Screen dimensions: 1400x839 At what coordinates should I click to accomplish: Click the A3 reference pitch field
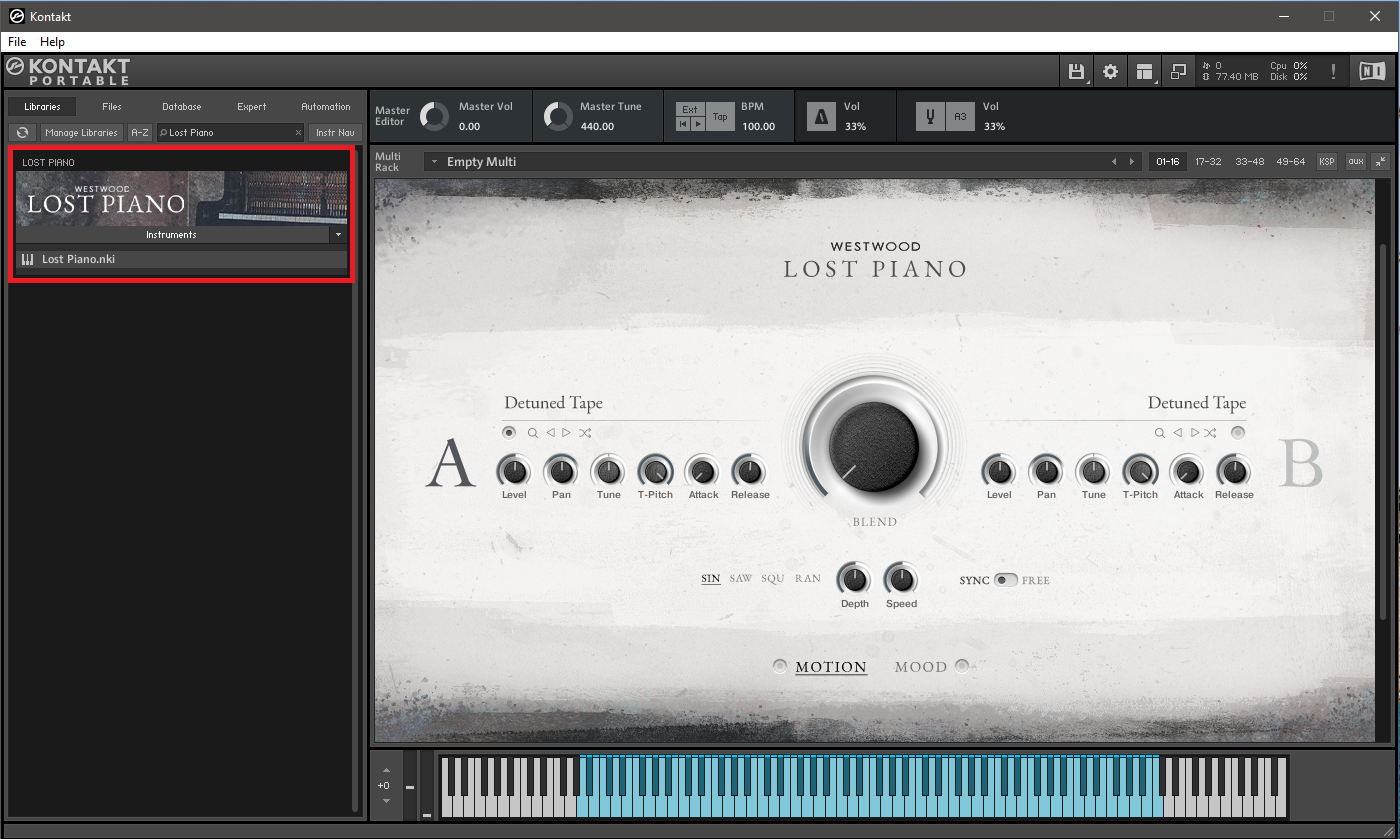point(960,117)
